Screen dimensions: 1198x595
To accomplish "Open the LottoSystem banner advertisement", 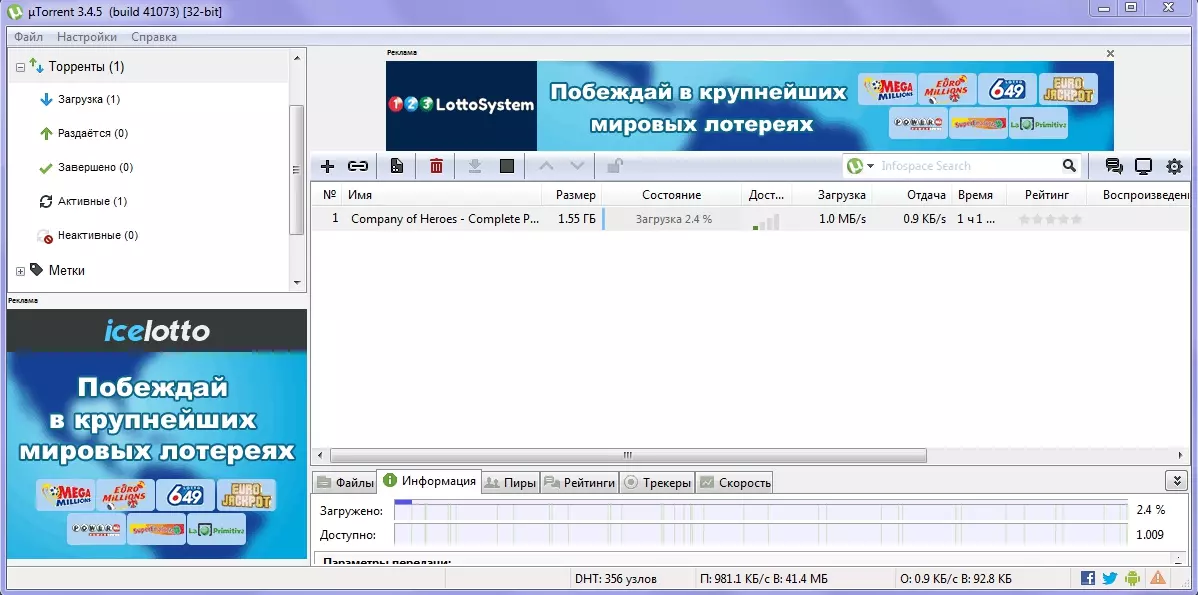I will [x=750, y=106].
